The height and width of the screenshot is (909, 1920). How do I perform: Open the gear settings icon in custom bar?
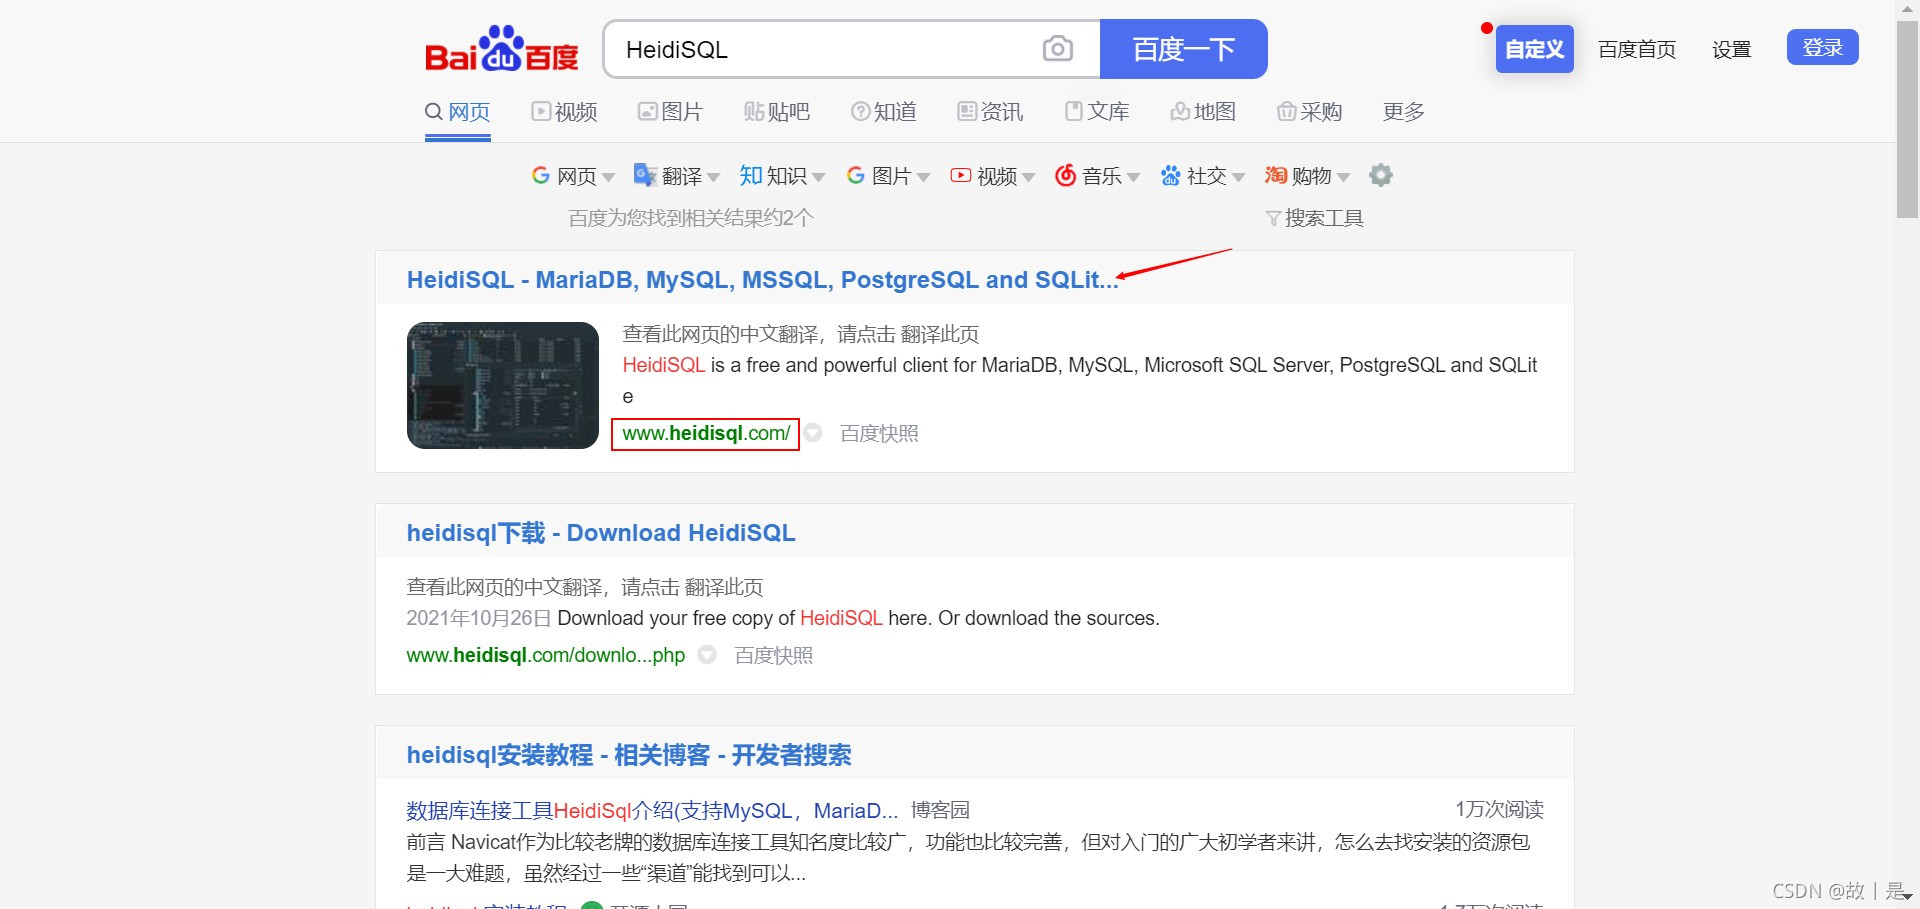click(1381, 175)
